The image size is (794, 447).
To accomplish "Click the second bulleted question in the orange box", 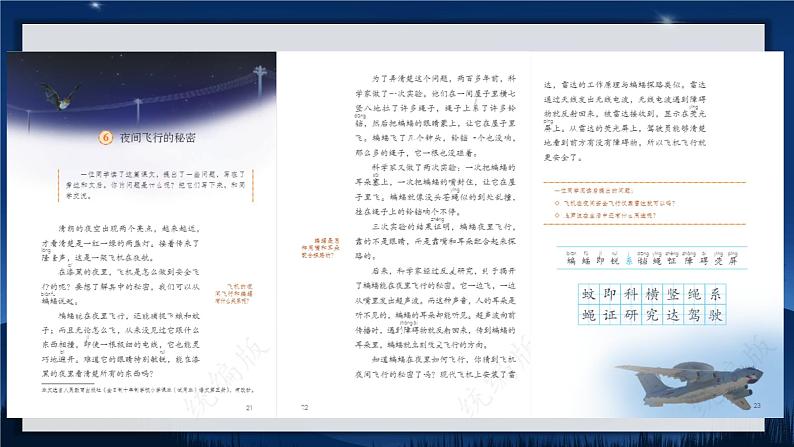I will 605,215.
